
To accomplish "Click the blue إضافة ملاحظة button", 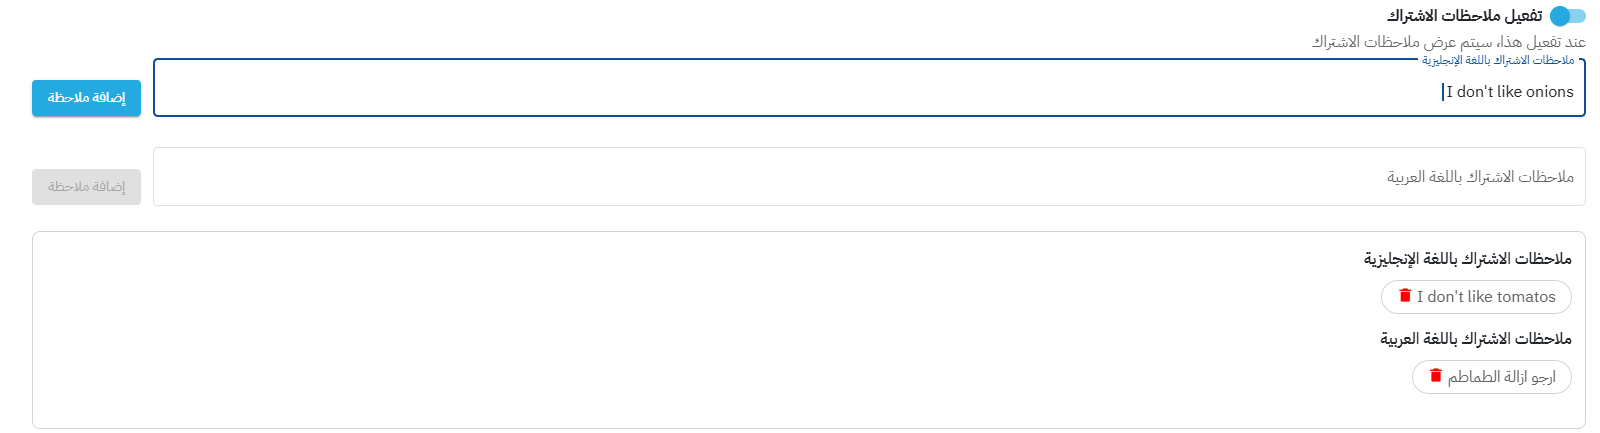I will coord(86,98).
